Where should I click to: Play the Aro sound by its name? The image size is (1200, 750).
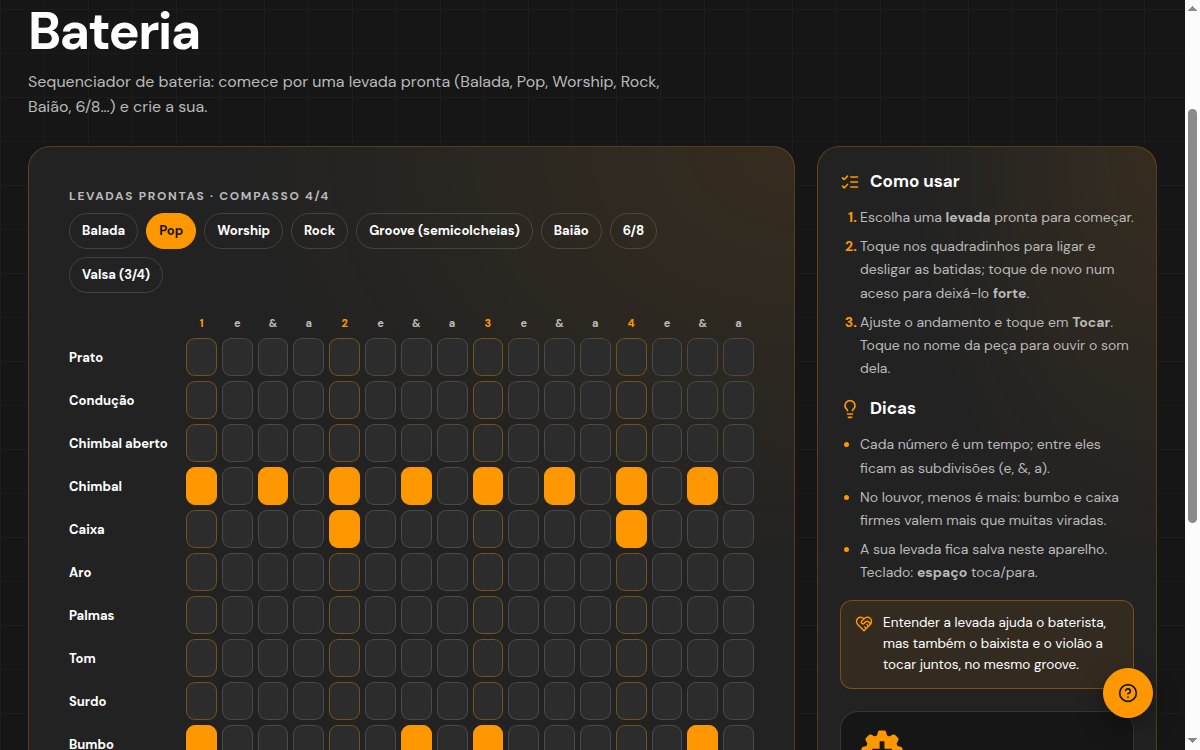point(80,573)
